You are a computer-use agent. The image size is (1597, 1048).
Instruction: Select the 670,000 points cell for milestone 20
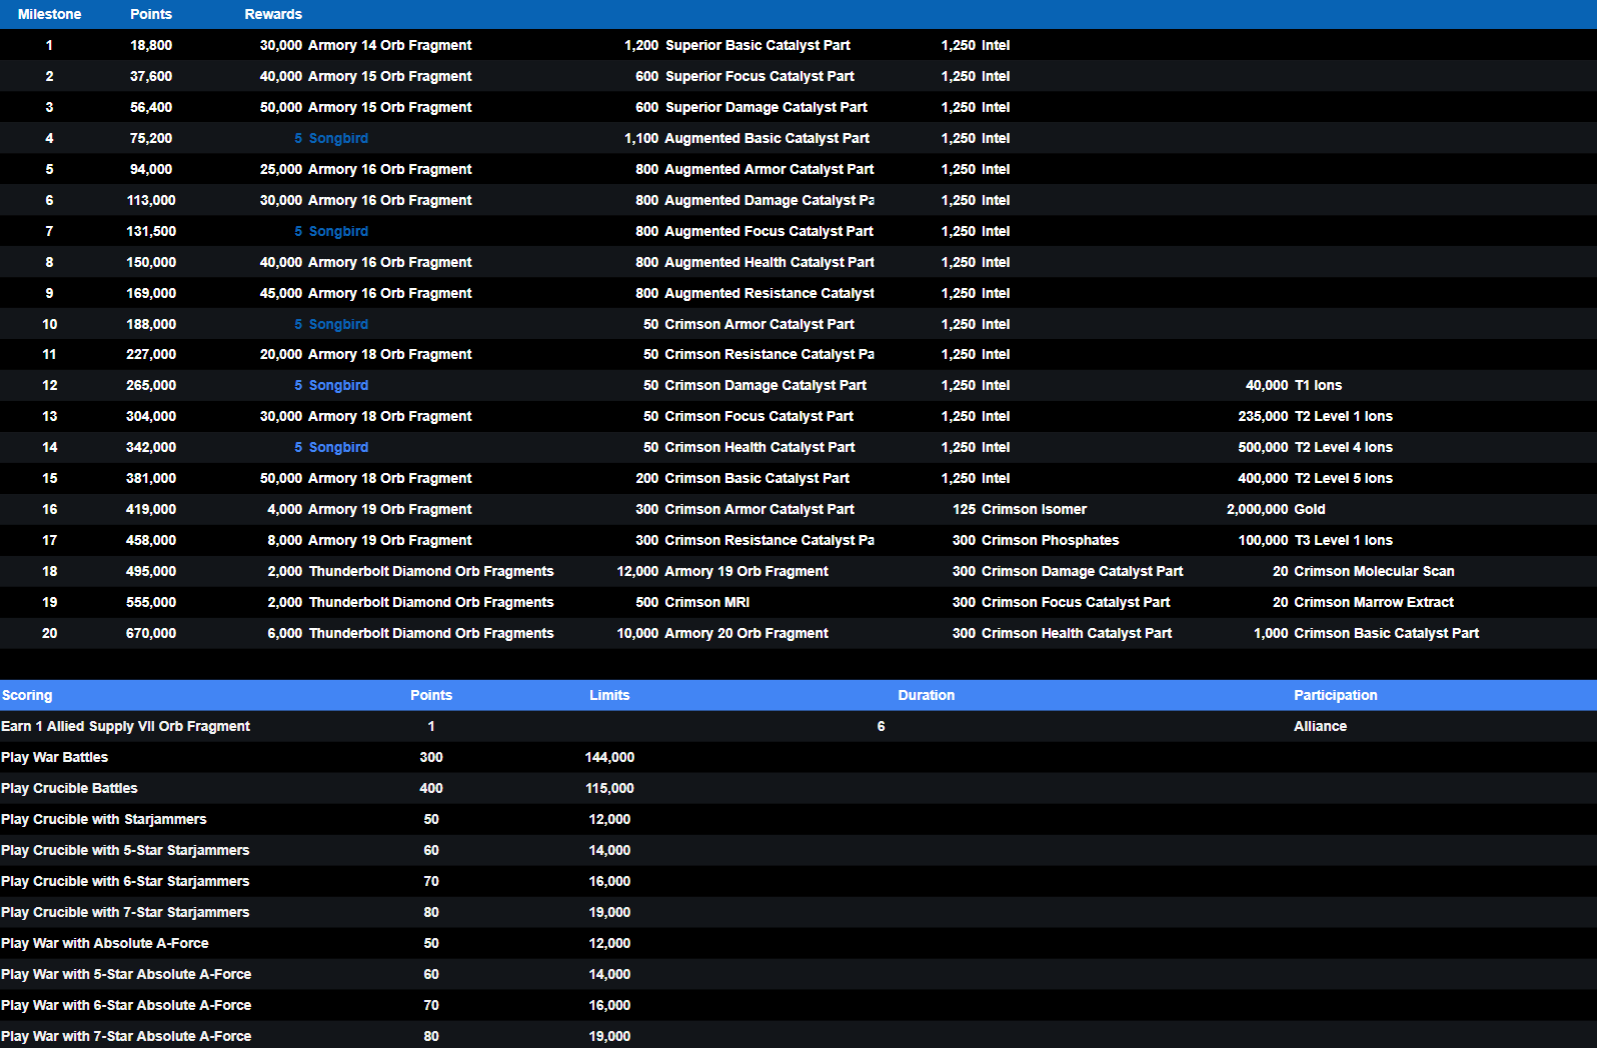point(151,633)
